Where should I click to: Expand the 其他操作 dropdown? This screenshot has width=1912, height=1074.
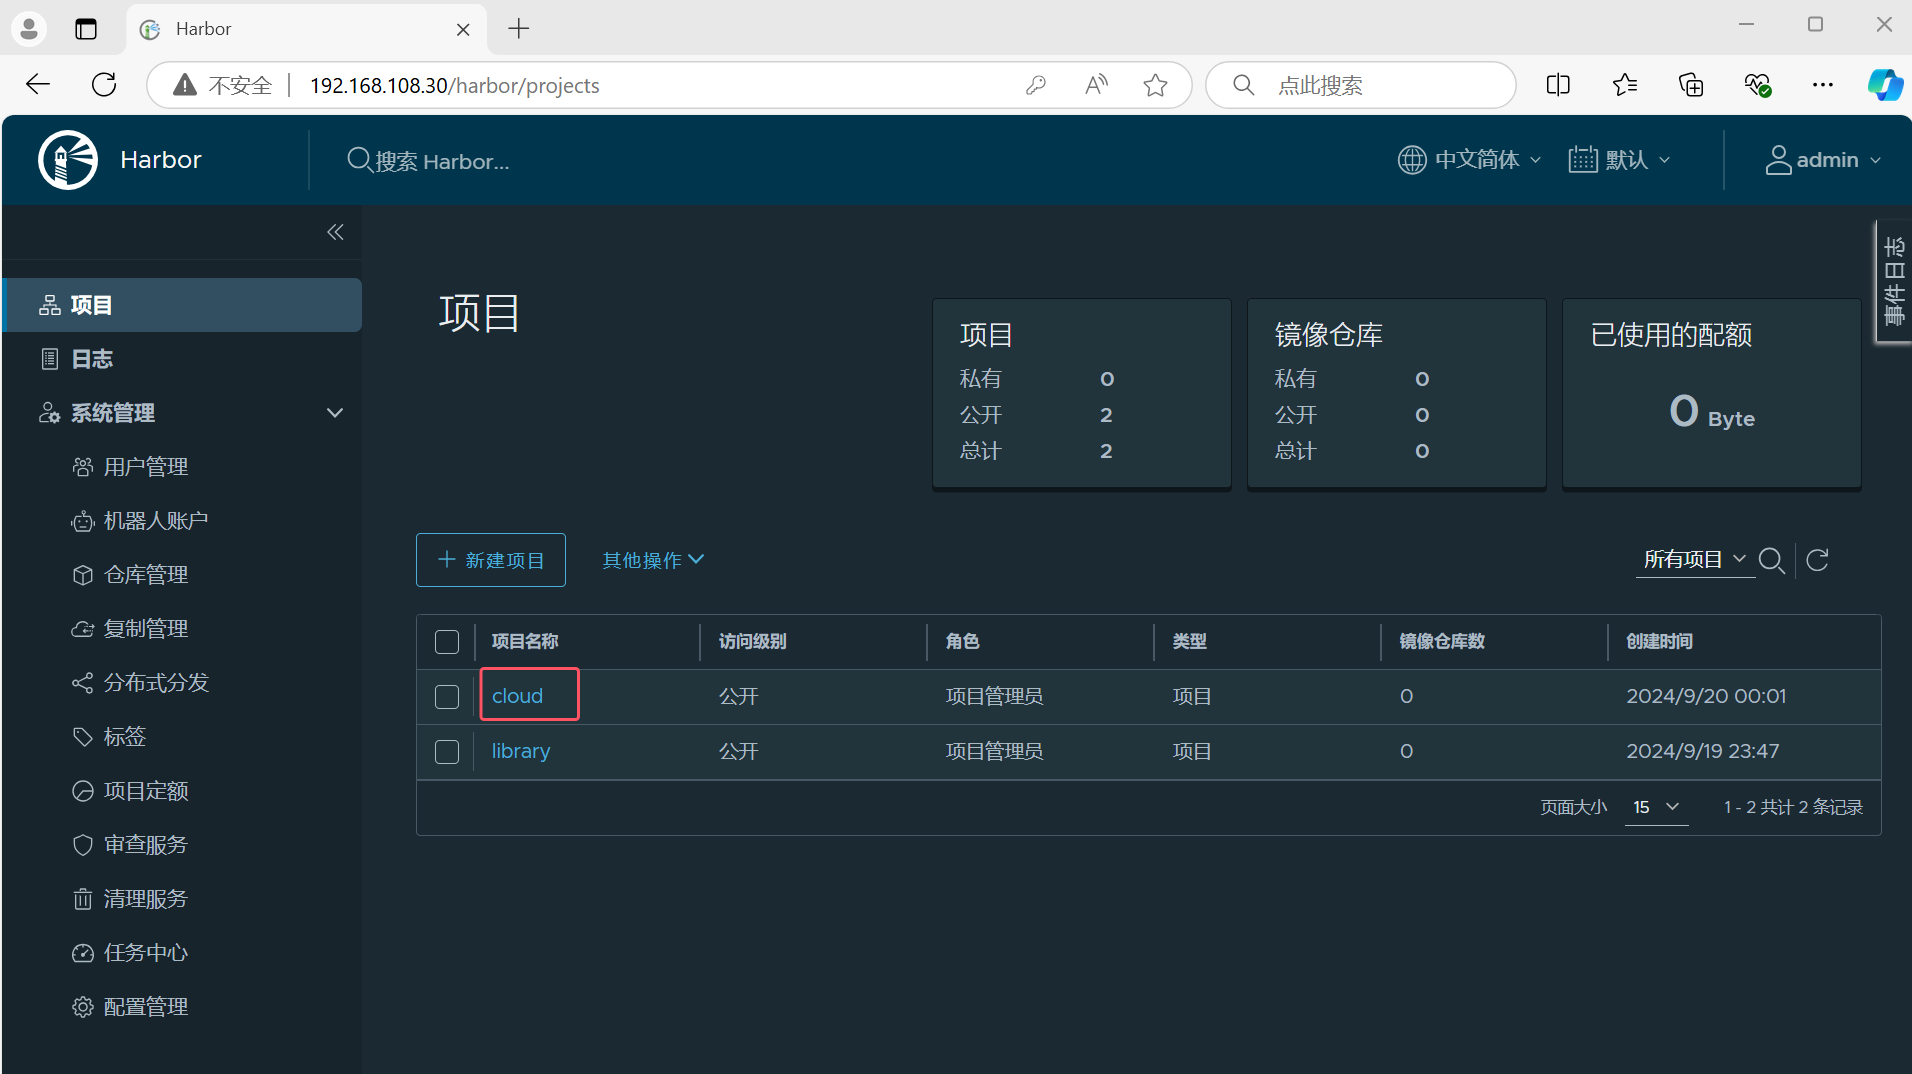pyautogui.click(x=653, y=560)
